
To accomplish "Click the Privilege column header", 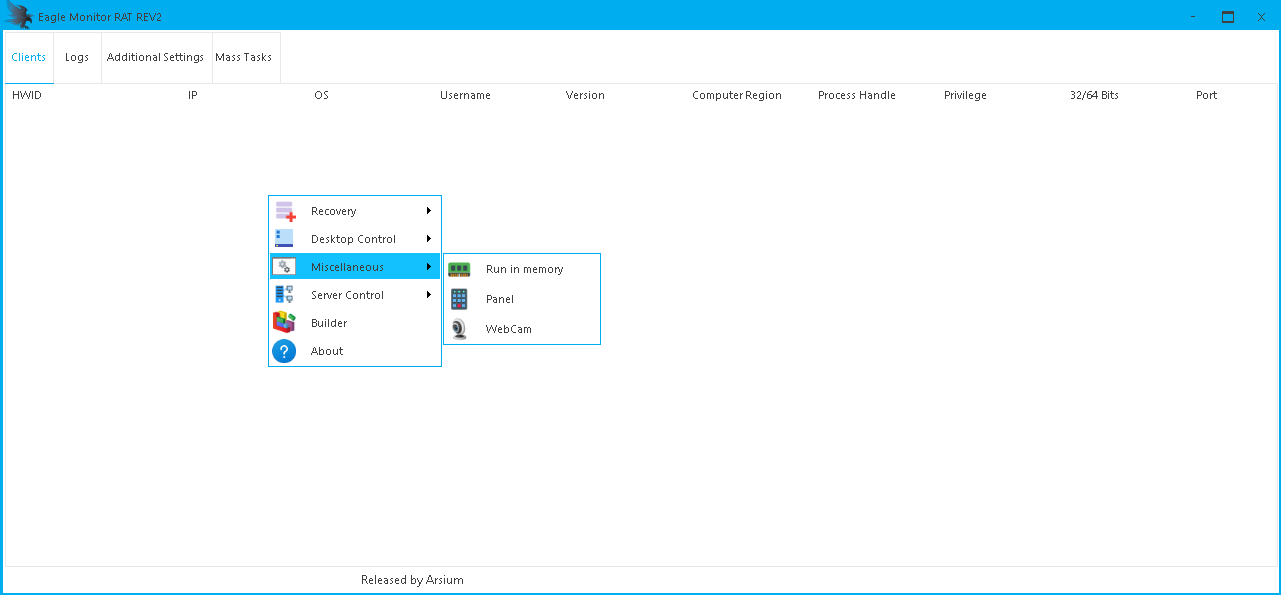I will pyautogui.click(x=965, y=95).
